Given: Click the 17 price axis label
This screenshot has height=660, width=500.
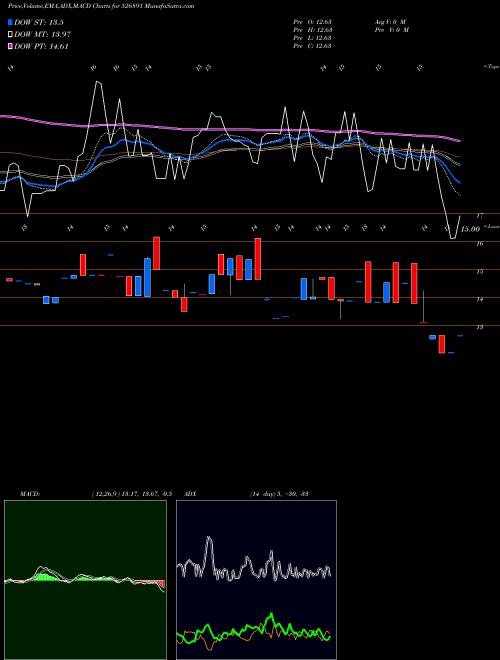Looking at the screenshot, I should pyautogui.click(x=479, y=216).
